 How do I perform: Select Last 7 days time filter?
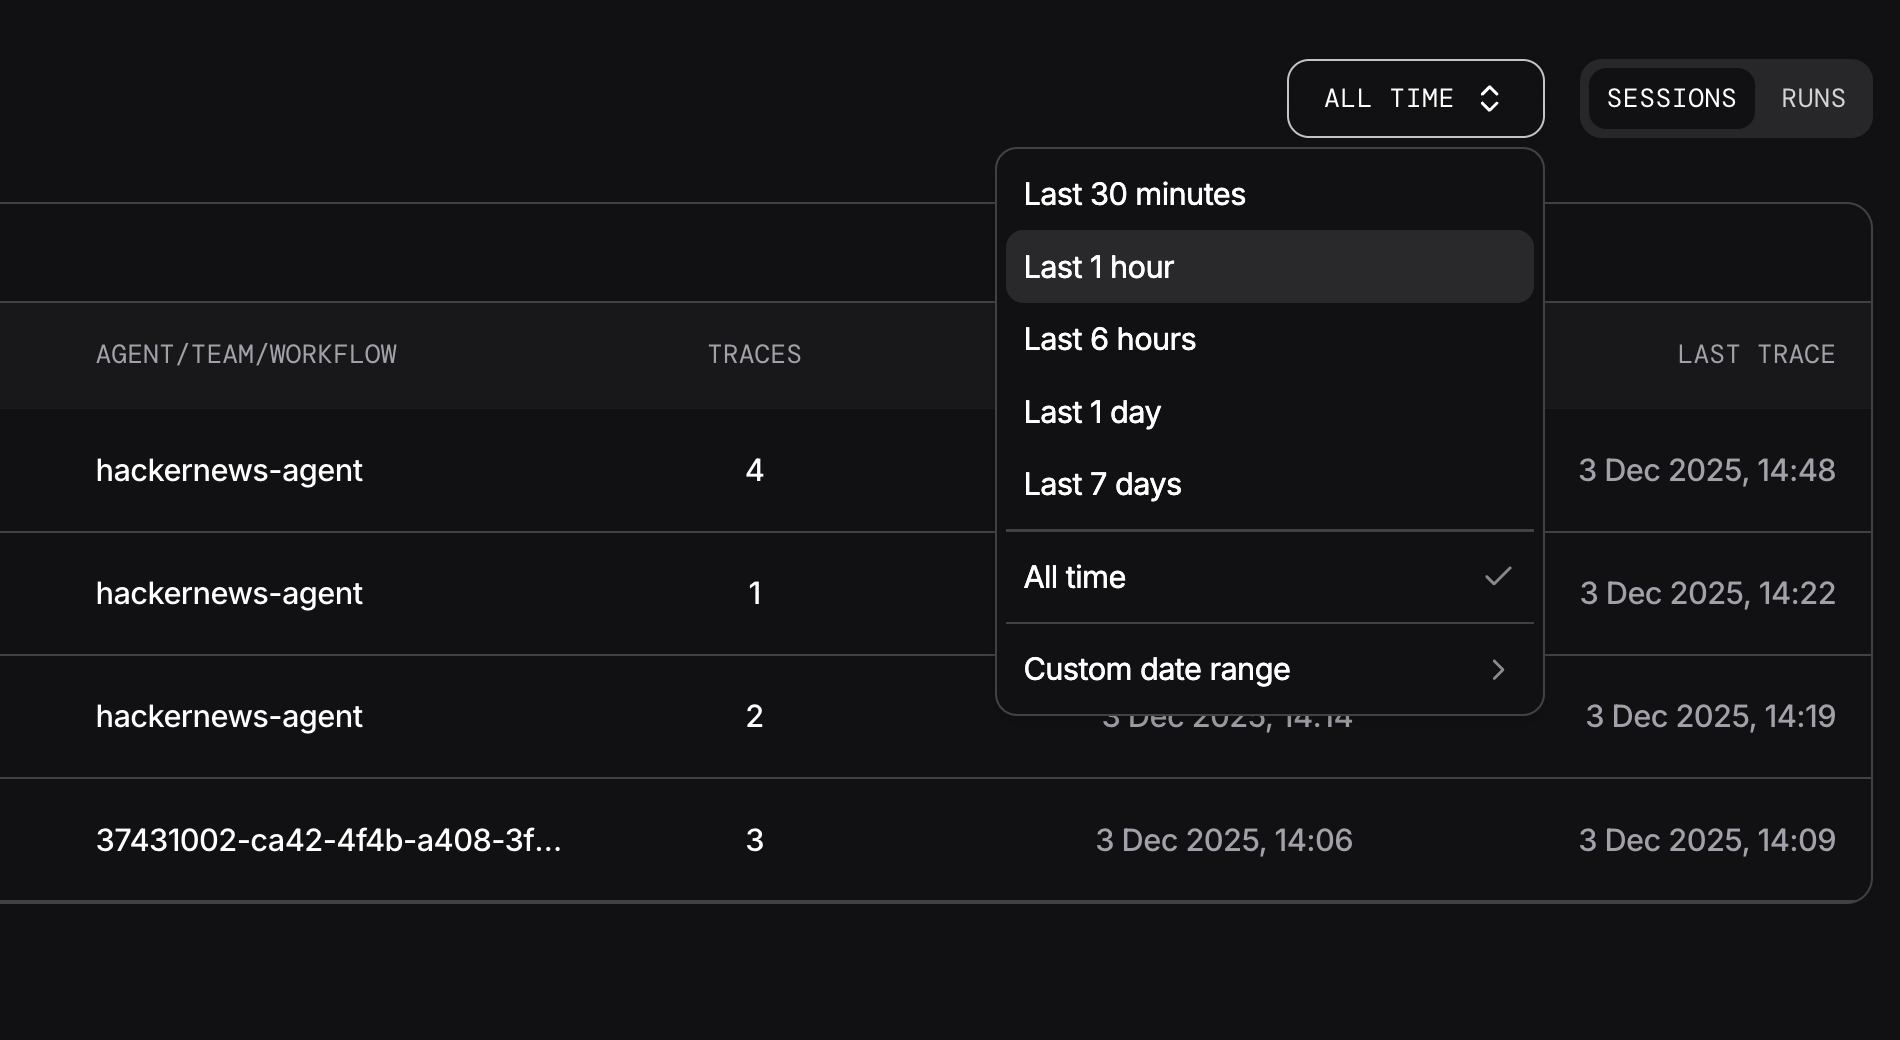point(1102,484)
